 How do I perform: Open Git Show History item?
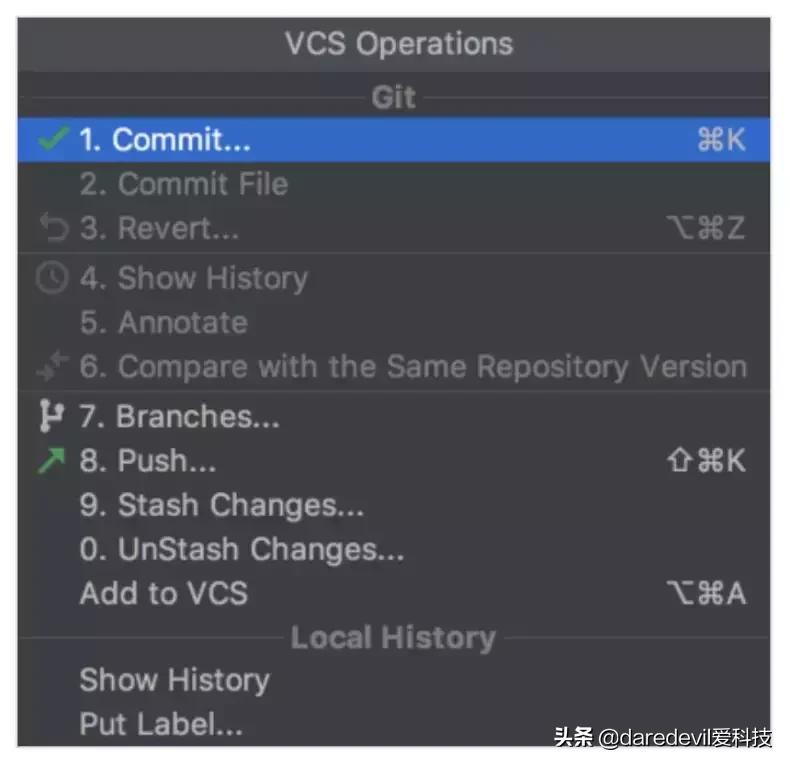click(193, 278)
